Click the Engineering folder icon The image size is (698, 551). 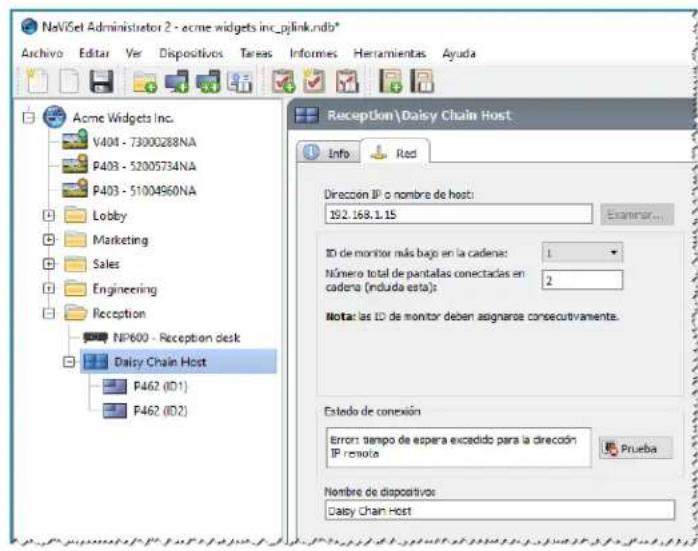click(75, 289)
